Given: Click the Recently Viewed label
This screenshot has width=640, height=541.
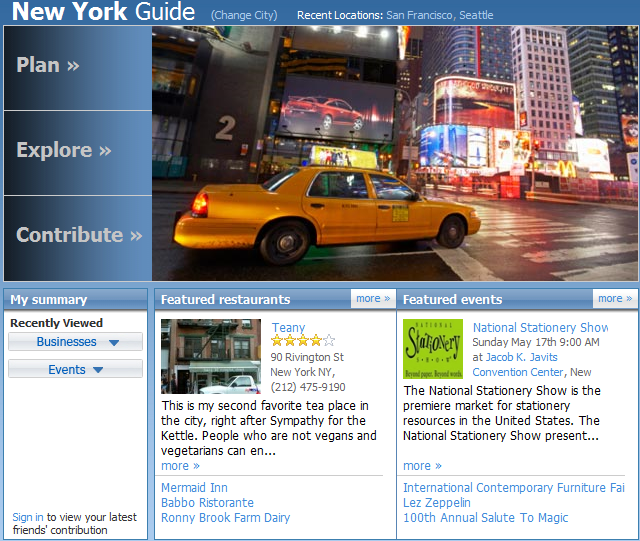Looking at the screenshot, I should (56, 323).
